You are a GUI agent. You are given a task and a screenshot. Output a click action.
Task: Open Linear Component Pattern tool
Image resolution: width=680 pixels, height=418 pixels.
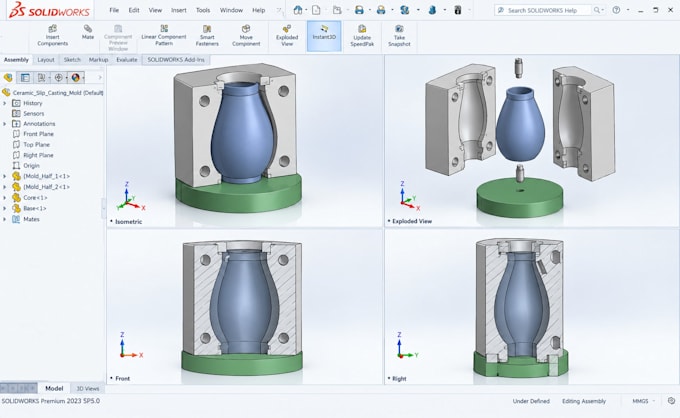click(x=164, y=35)
